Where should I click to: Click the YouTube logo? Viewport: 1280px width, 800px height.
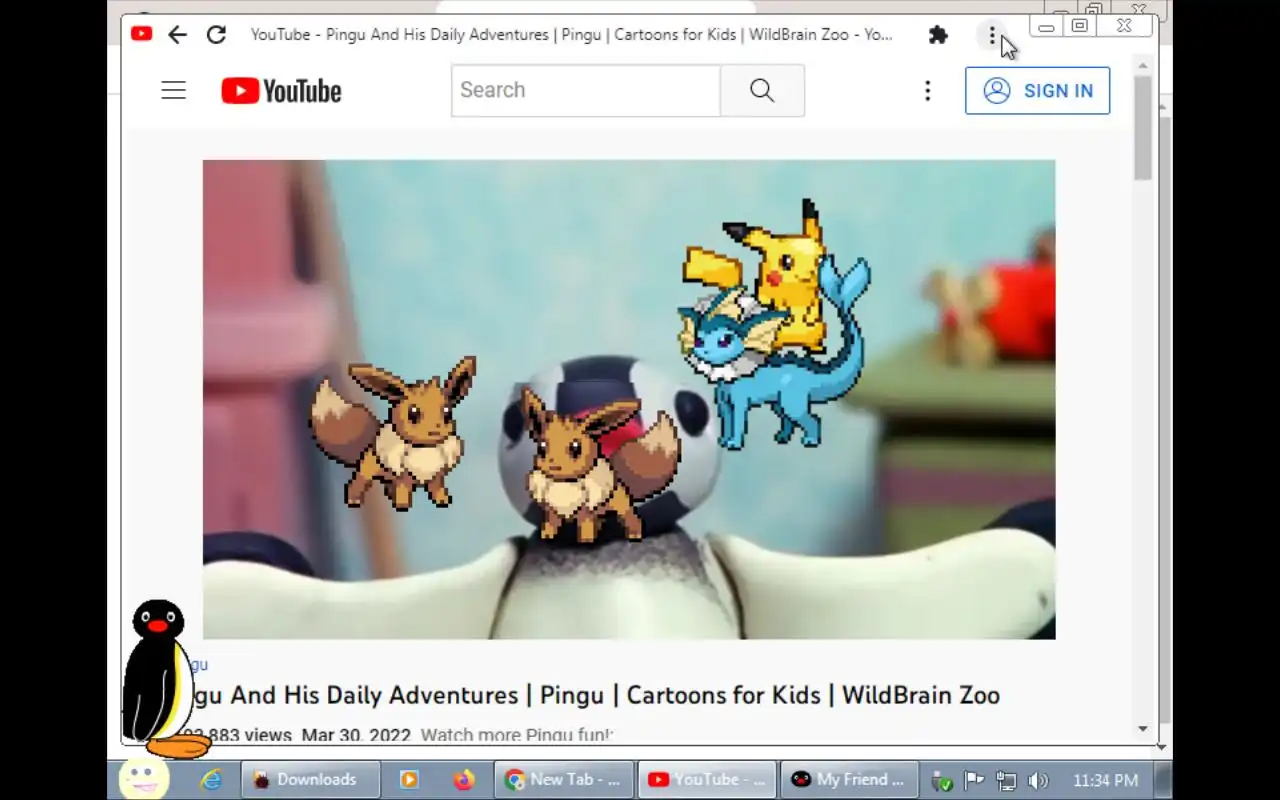pyautogui.click(x=281, y=91)
